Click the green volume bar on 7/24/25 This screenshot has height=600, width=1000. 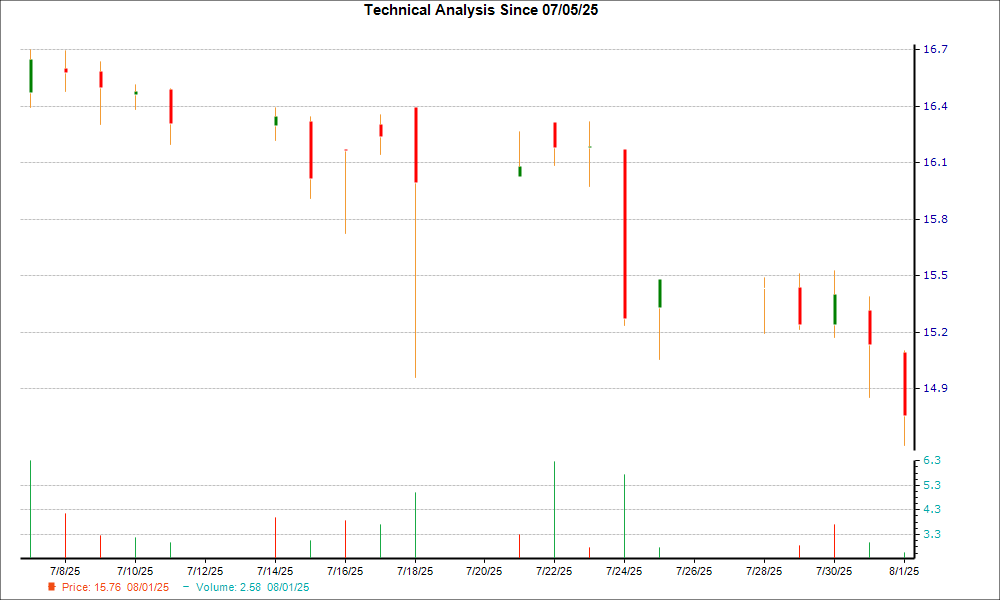(624, 516)
